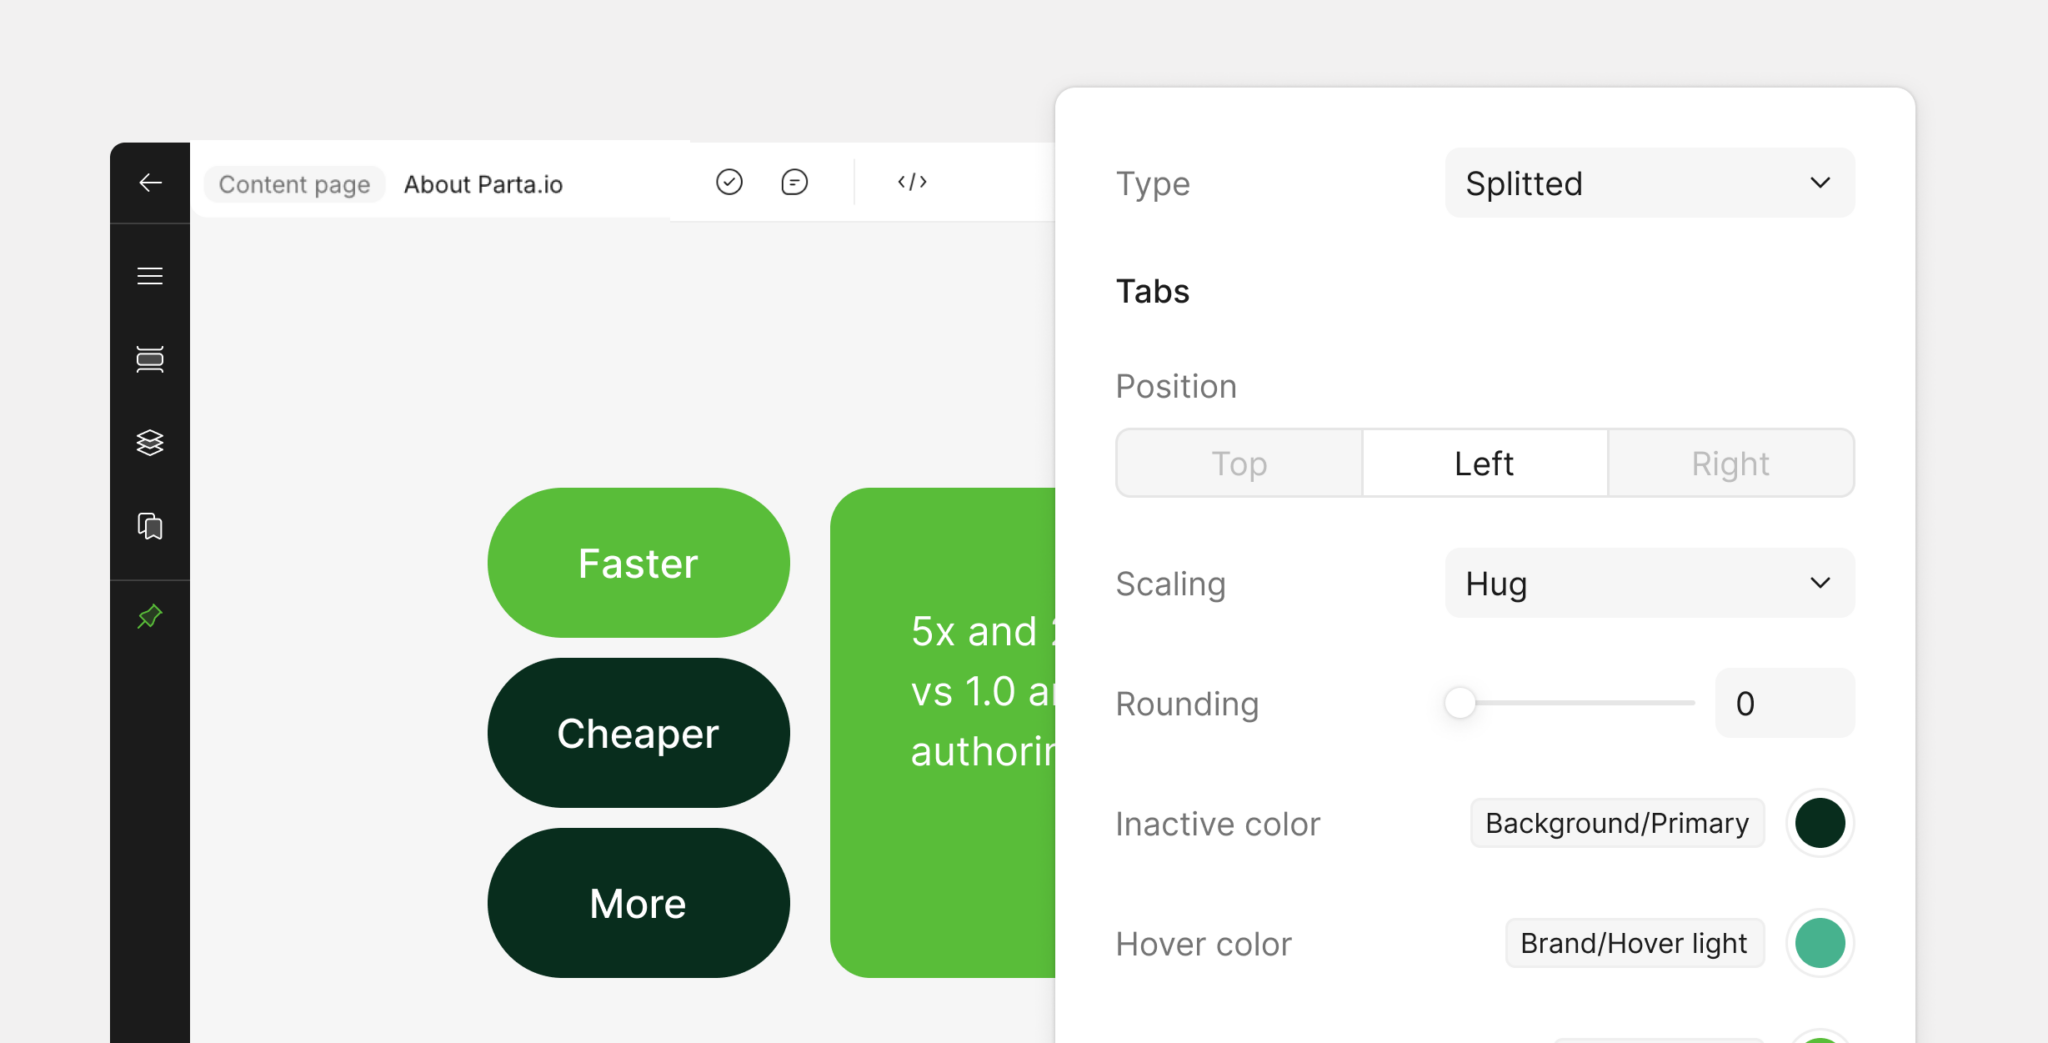Open the bookmarked pages icon in sidebar
This screenshot has height=1043, width=2048.
tap(150, 526)
